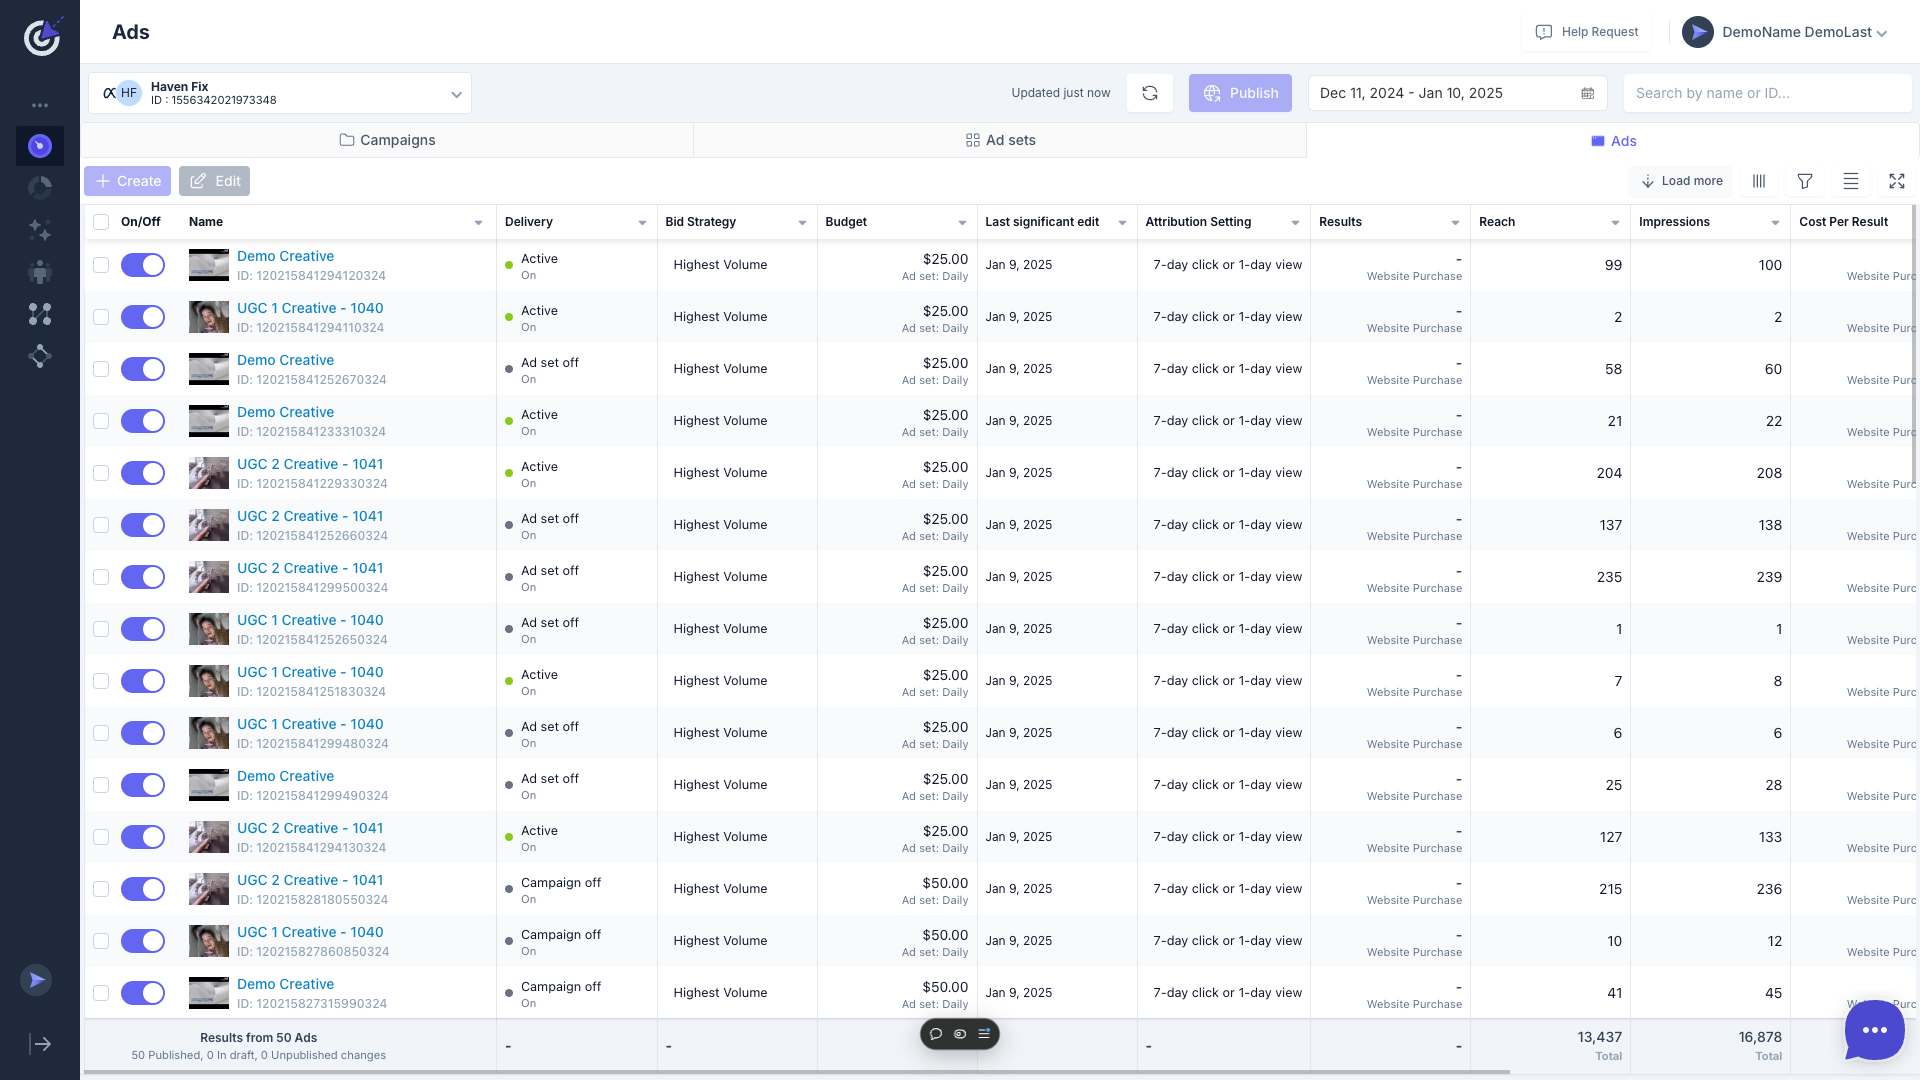Expand the Haven Fix account dropdown
This screenshot has height=1080, width=1920.
(x=280, y=93)
